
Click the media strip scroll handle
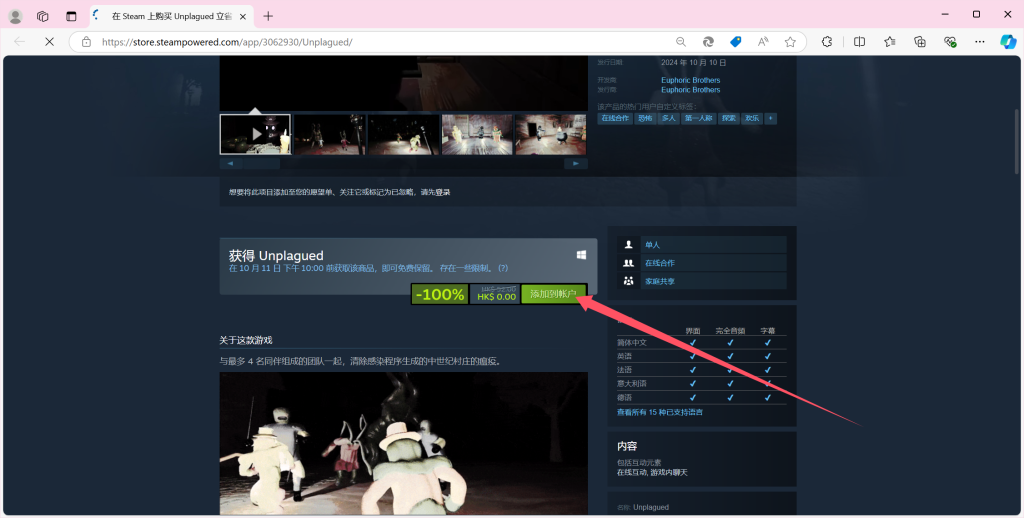click(x=263, y=163)
